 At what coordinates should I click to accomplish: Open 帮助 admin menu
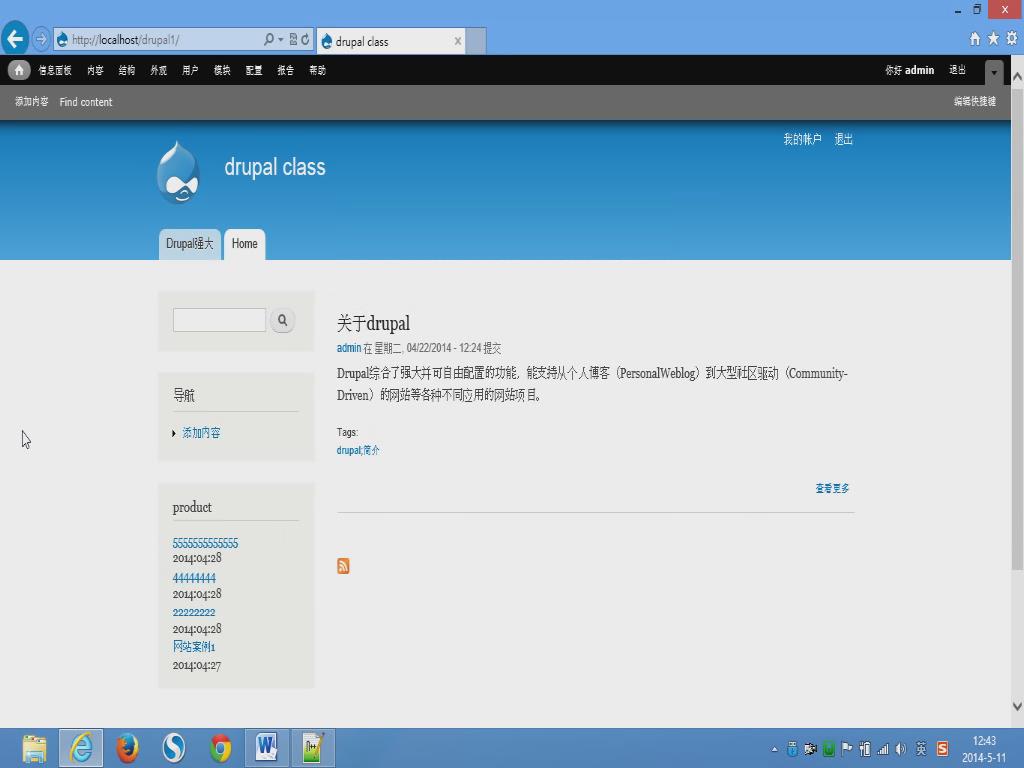317,71
